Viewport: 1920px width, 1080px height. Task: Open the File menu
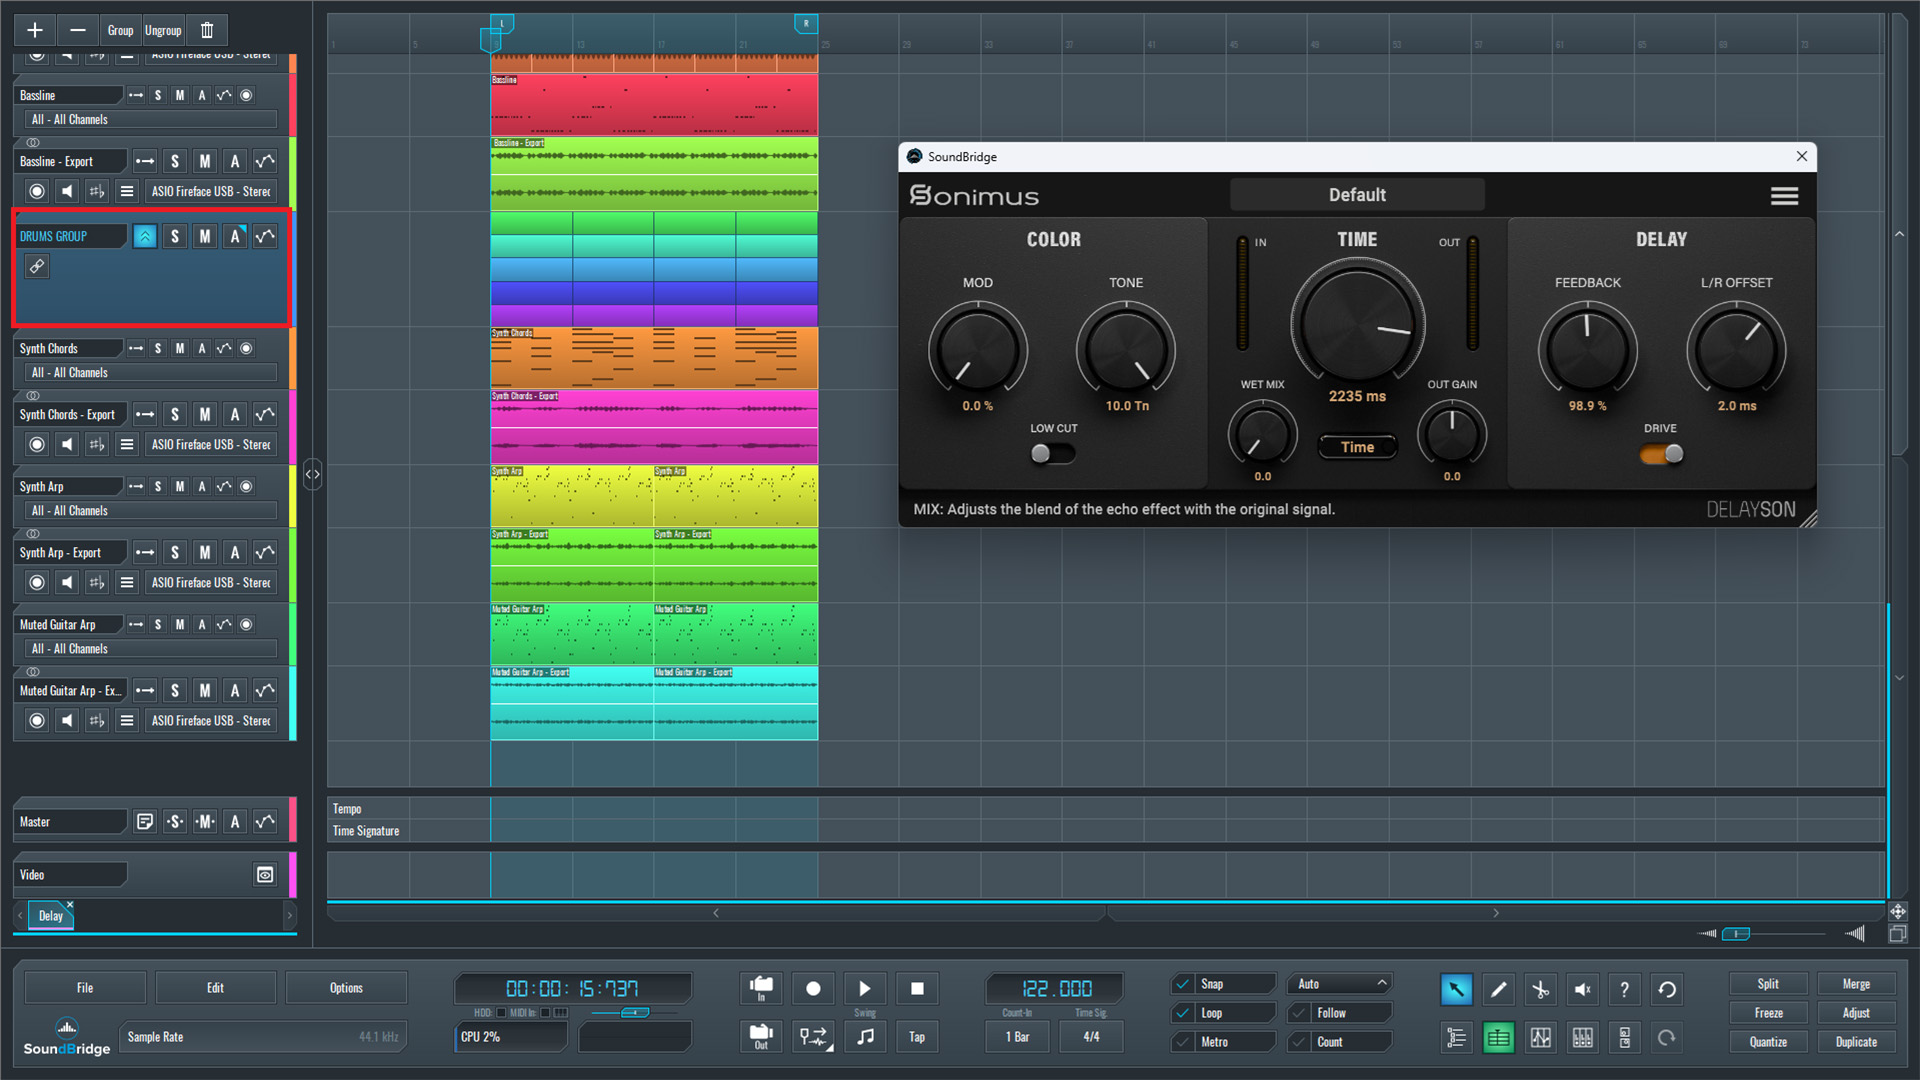[85, 988]
